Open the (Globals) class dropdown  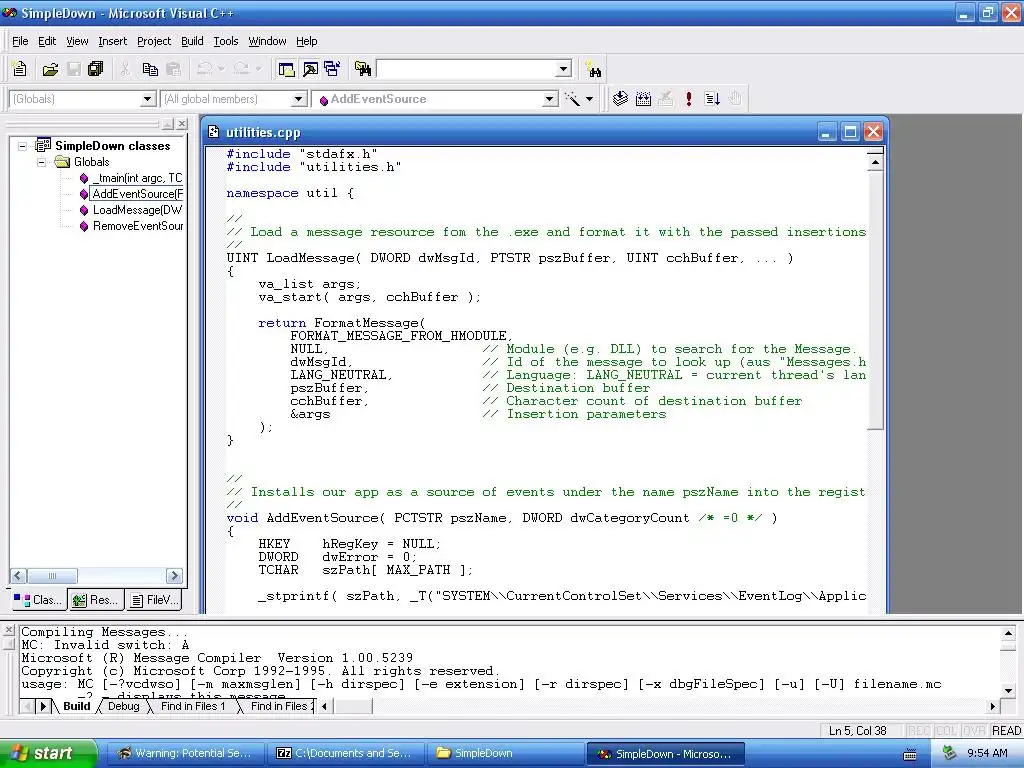[x=148, y=99]
